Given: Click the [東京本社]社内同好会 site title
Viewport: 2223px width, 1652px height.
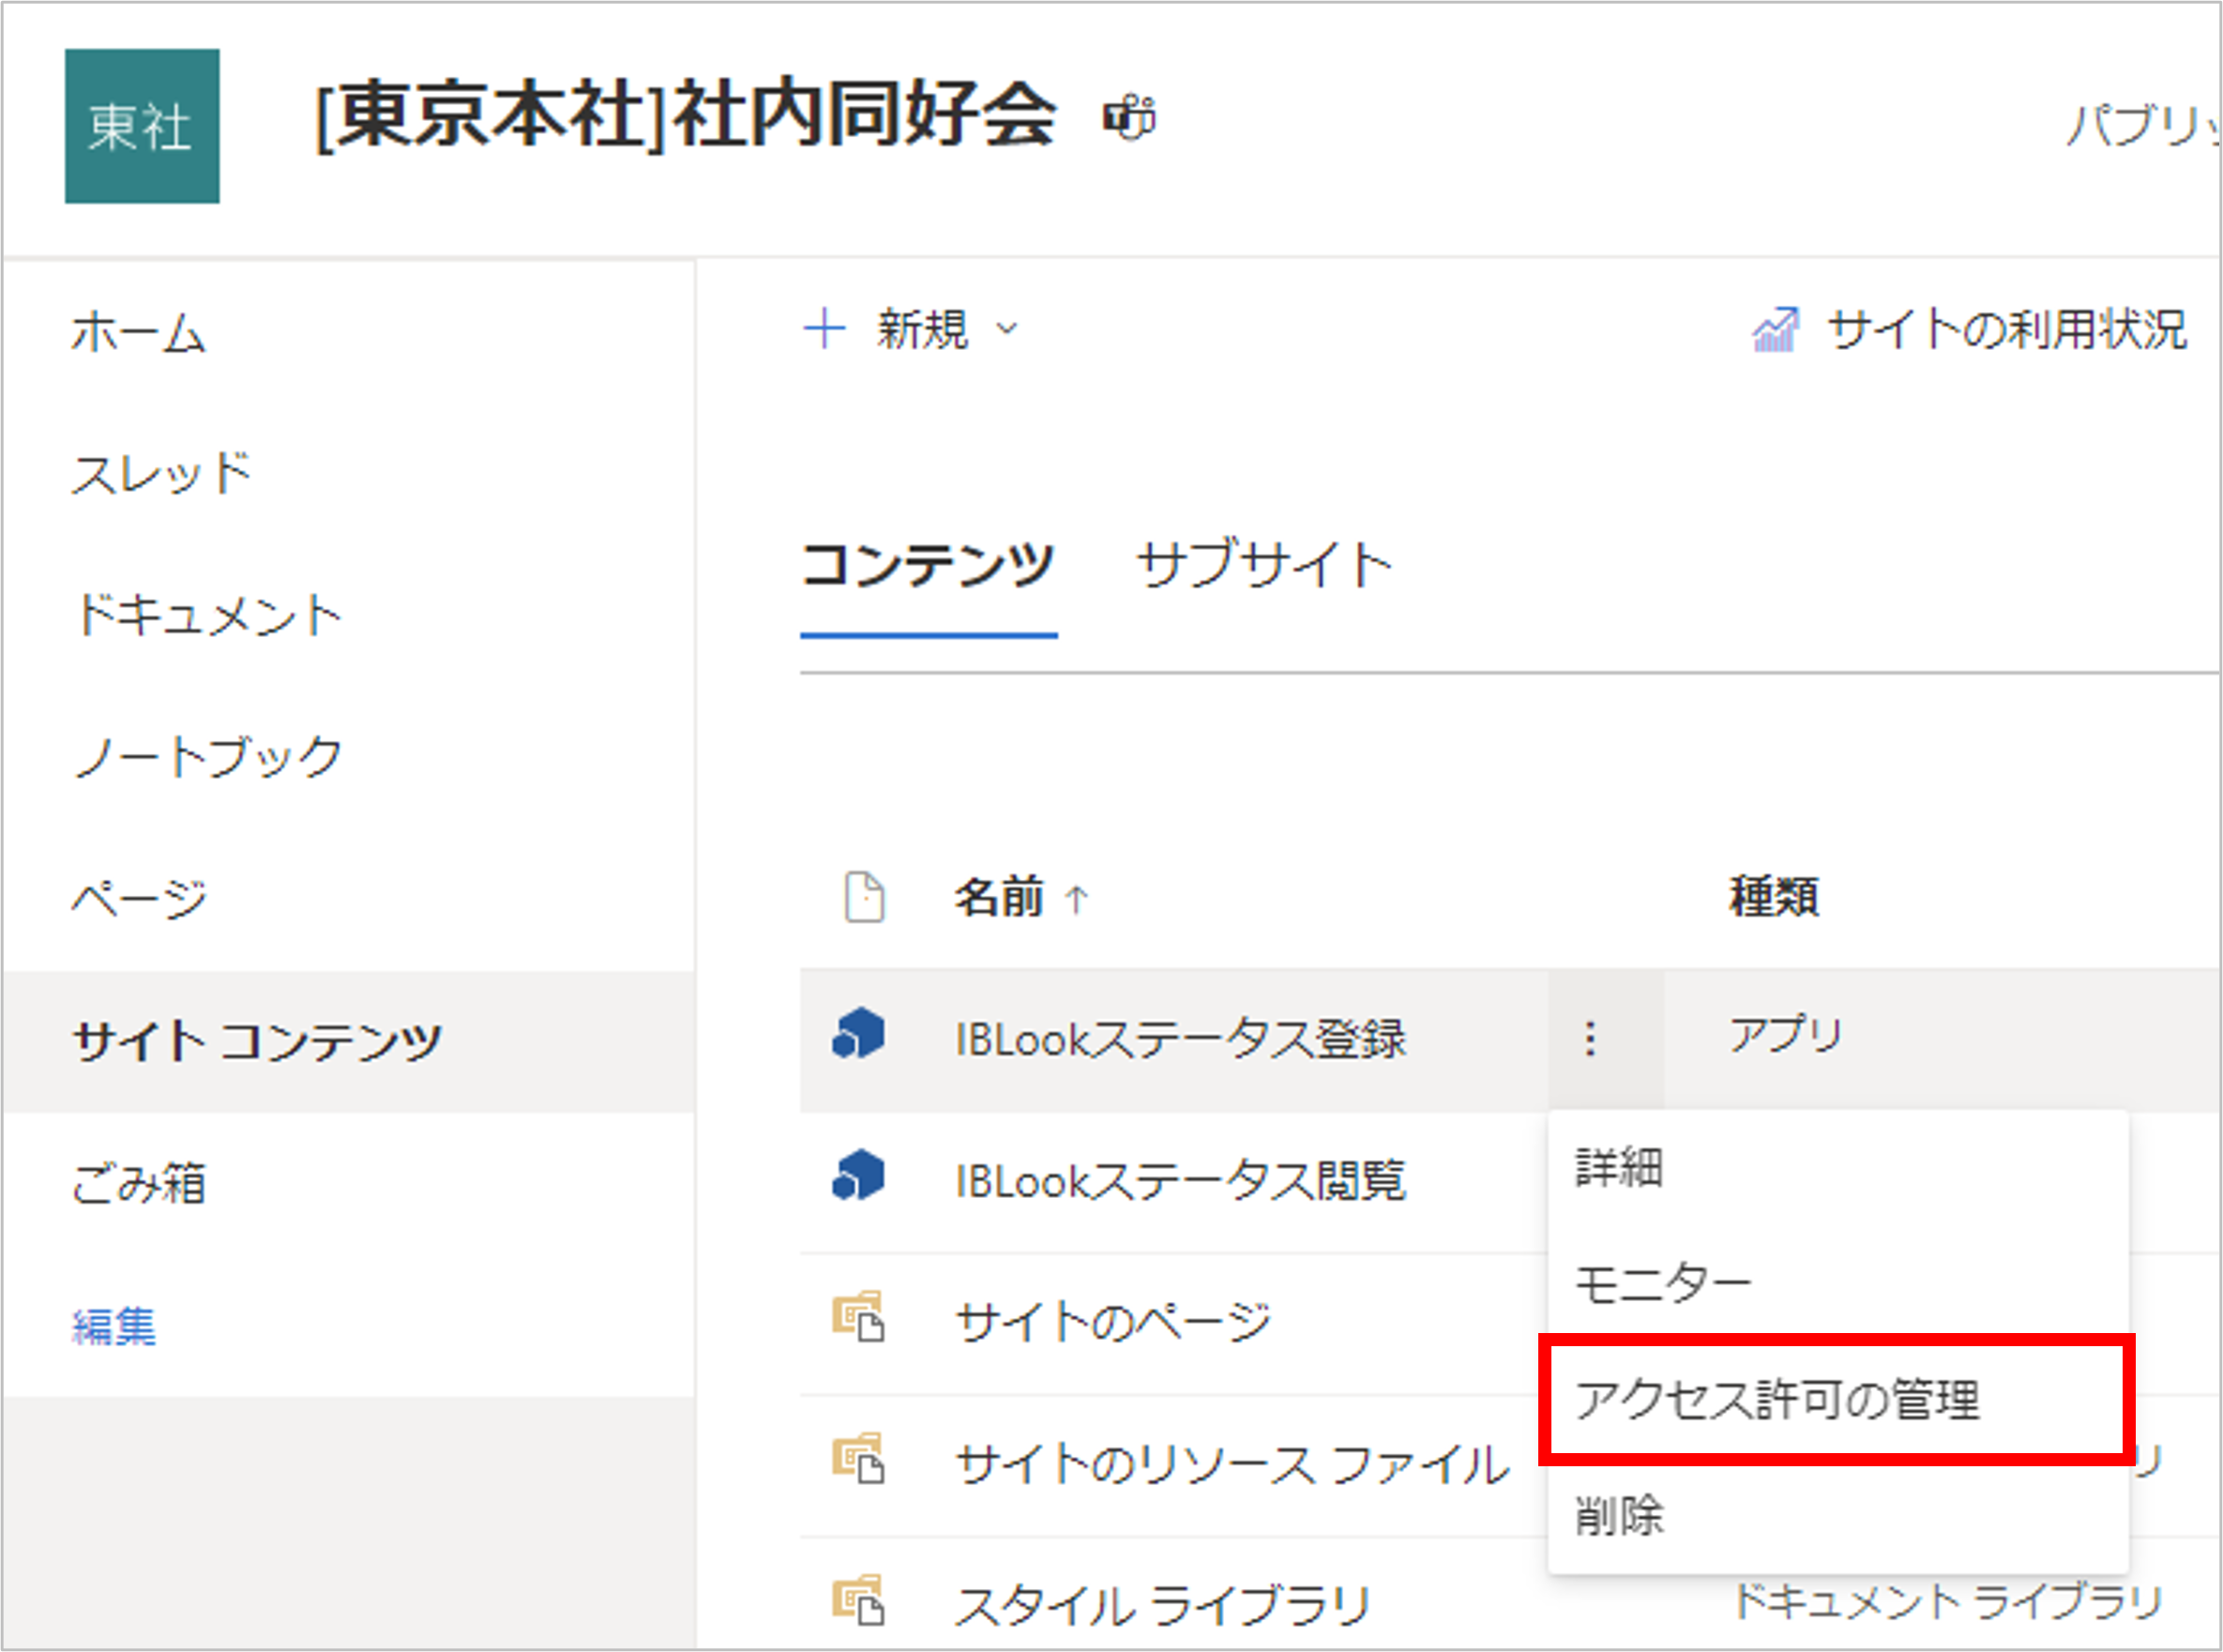Looking at the screenshot, I should click(x=686, y=116).
